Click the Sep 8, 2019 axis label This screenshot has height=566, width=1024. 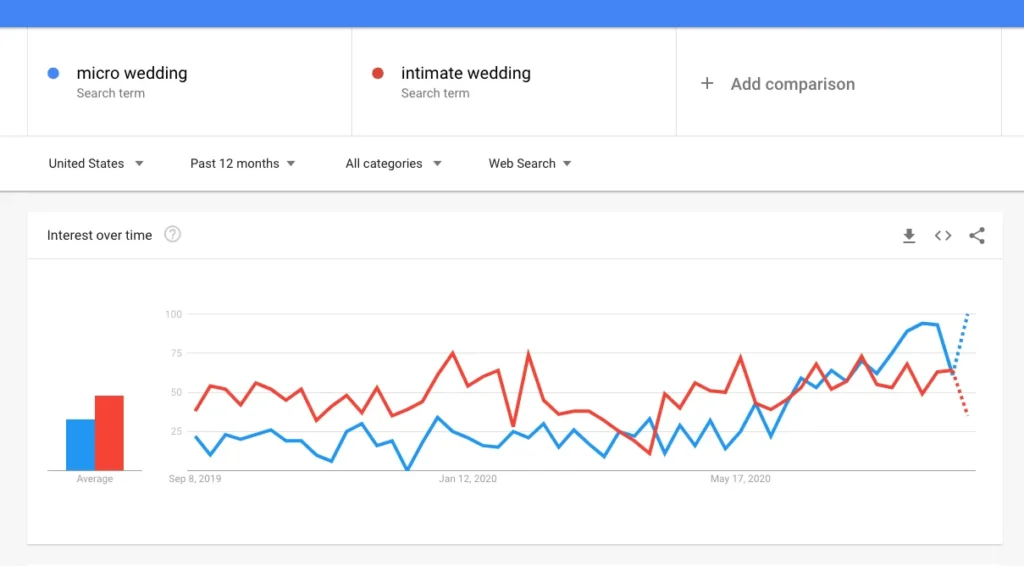(x=195, y=479)
